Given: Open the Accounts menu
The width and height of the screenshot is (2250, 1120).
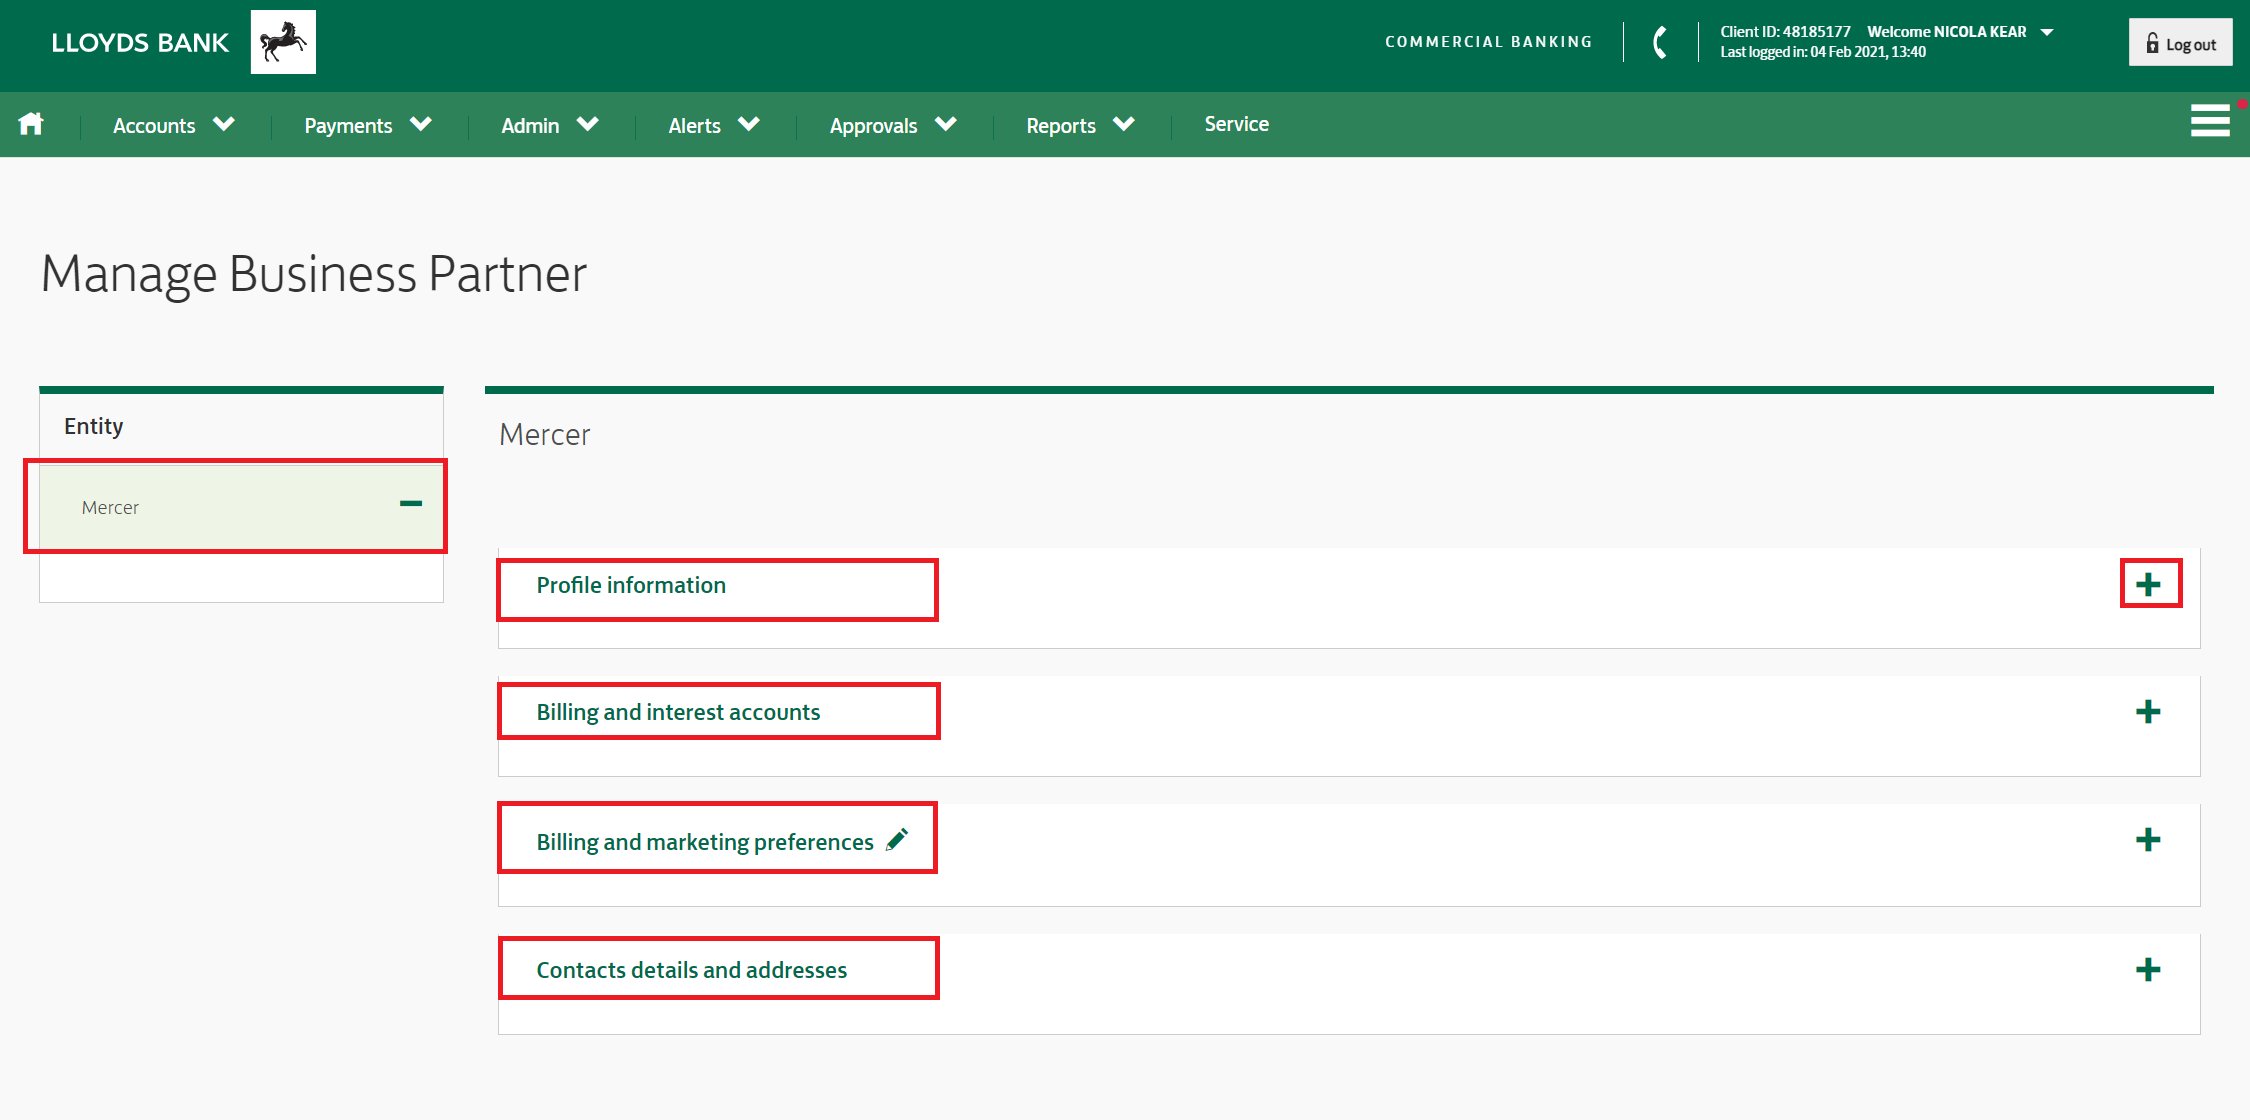Looking at the screenshot, I should [174, 125].
